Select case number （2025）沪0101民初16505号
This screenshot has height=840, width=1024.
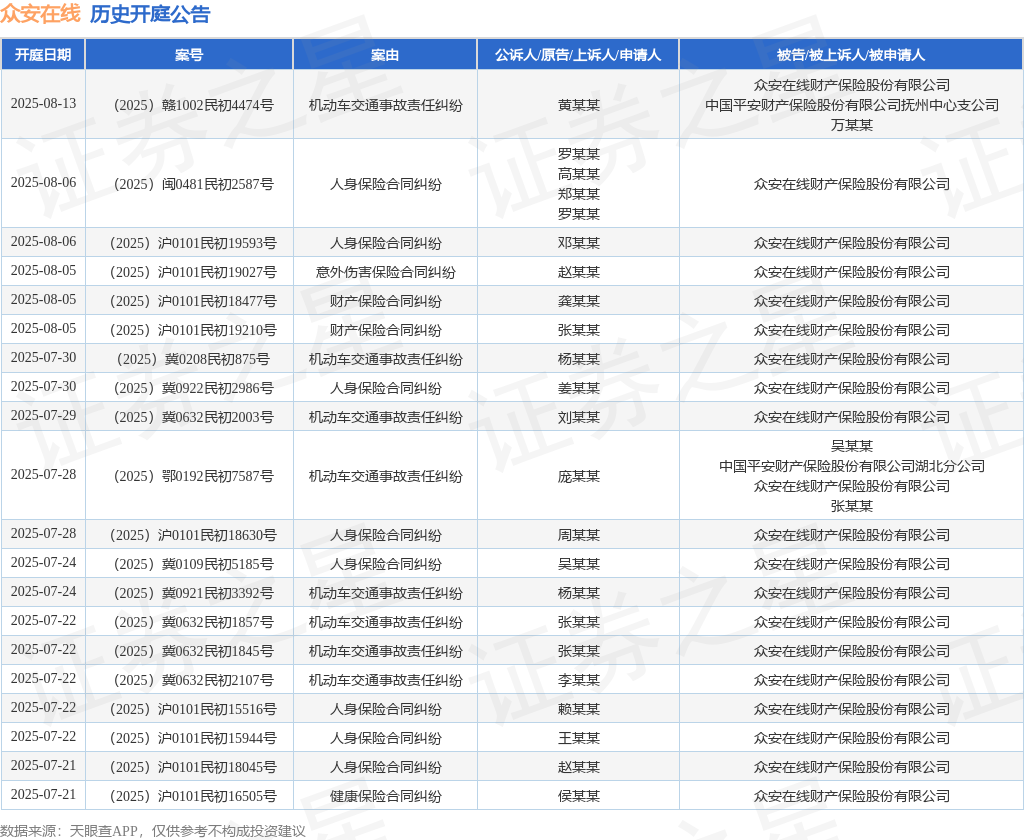[x=193, y=796]
